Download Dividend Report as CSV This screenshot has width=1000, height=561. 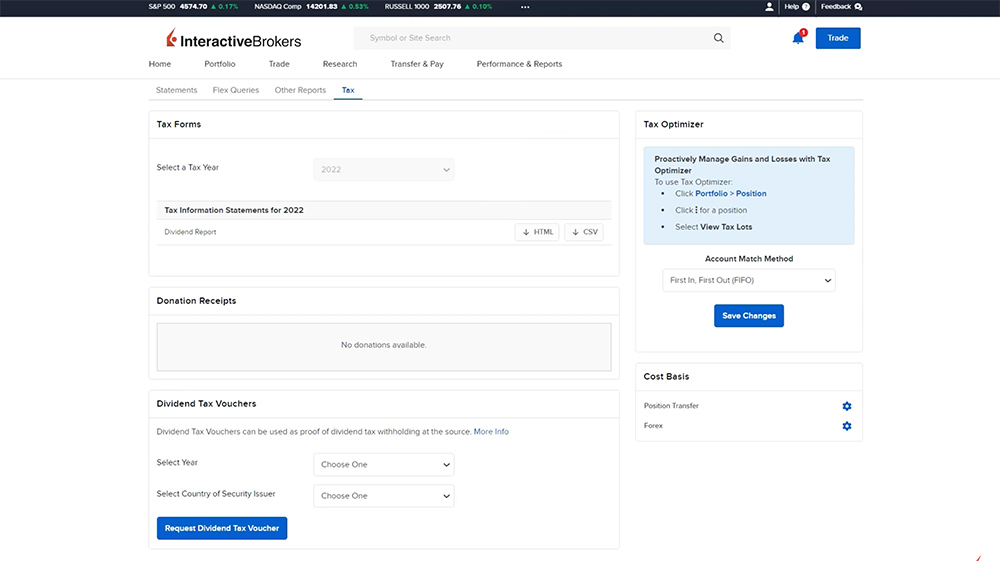(x=584, y=232)
